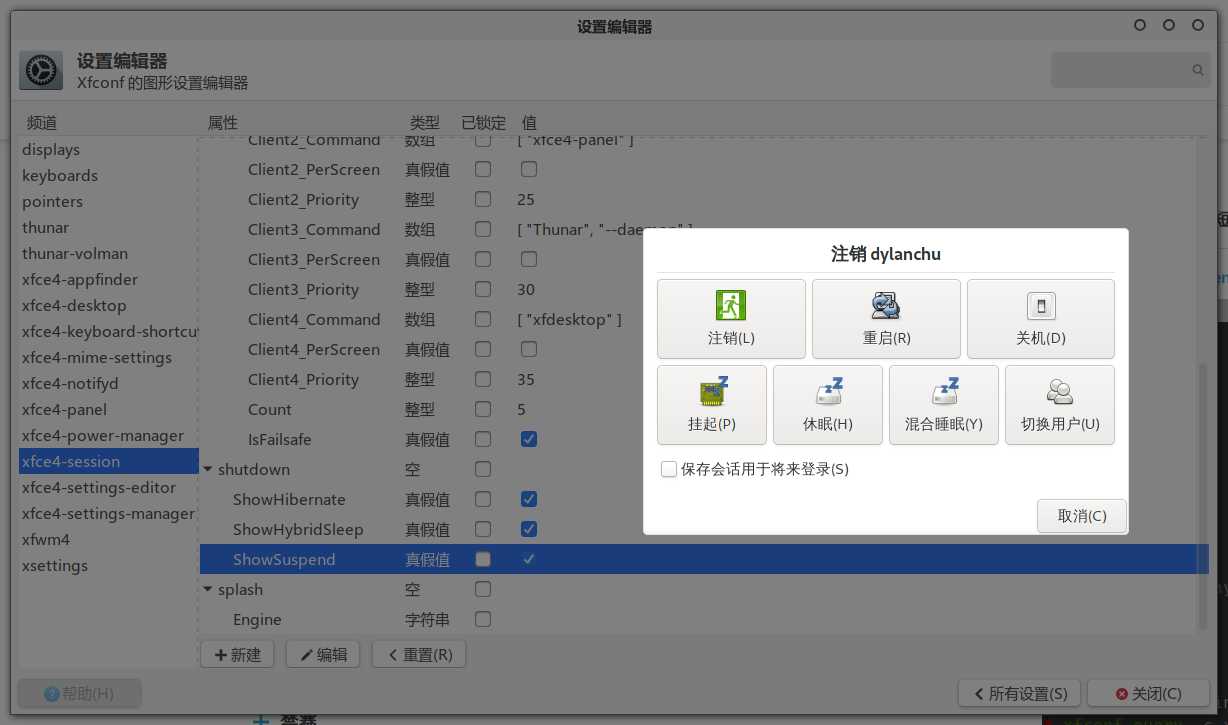
Task: Click the Client2_Priority value 25
Action: click(x=526, y=199)
